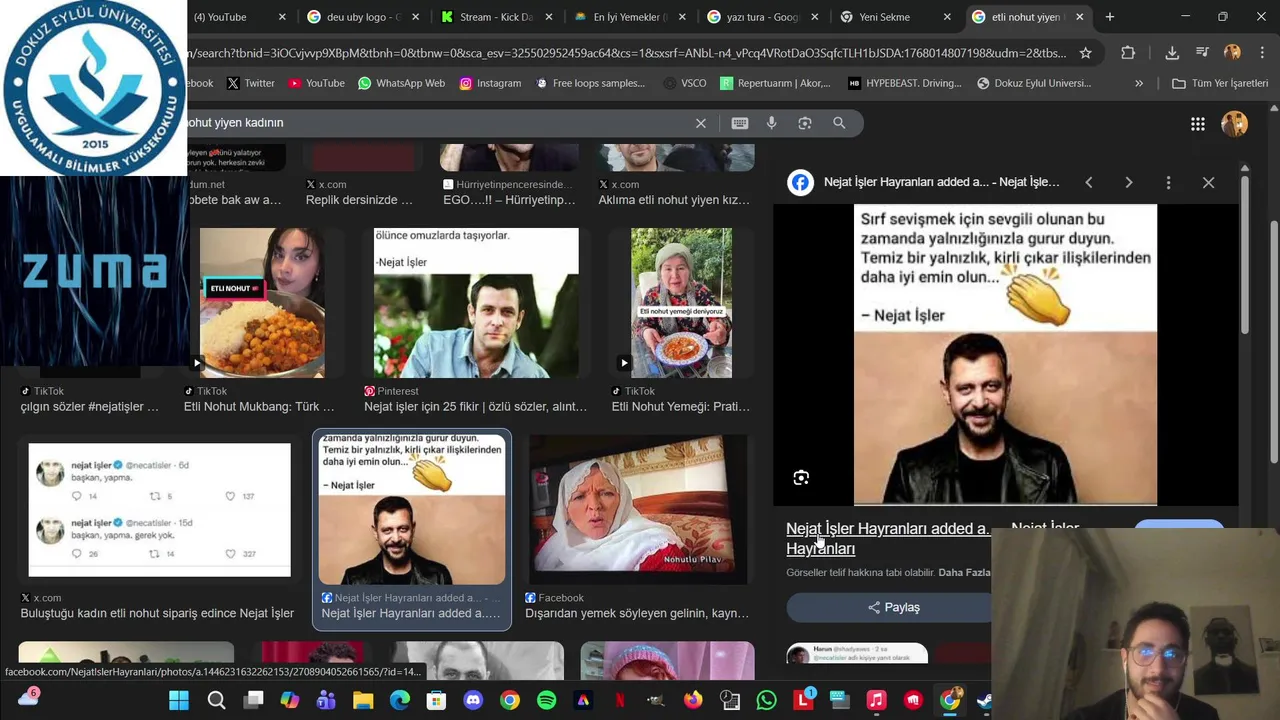Click the address bar URL field

point(625,53)
